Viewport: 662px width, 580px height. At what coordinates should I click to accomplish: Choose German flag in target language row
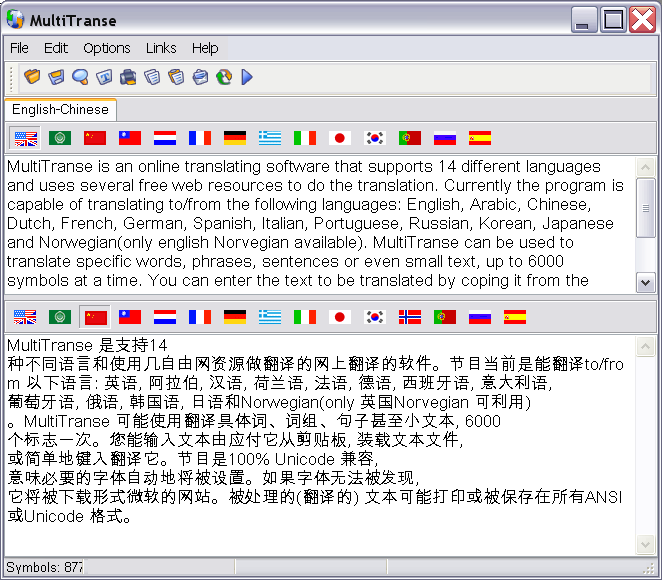[235, 317]
